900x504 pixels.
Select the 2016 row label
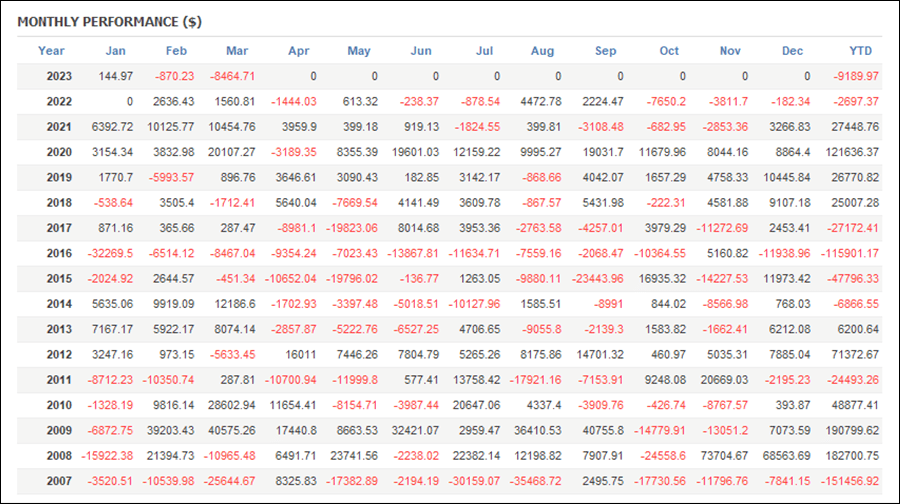pos(59,253)
